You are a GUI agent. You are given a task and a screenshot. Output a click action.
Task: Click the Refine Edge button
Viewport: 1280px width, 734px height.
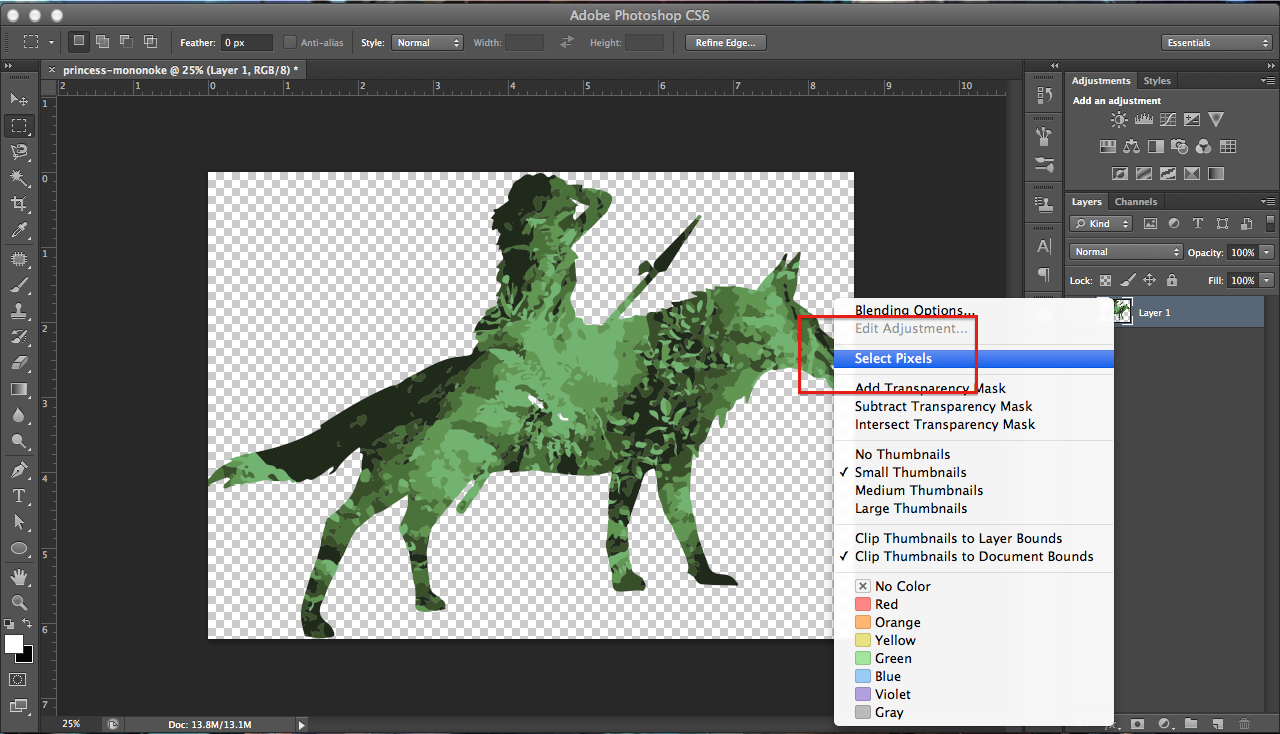coord(726,43)
